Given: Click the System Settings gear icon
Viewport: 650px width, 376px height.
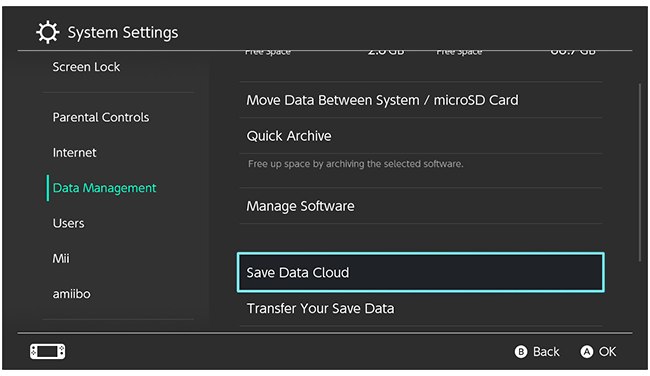Looking at the screenshot, I should [x=48, y=32].
